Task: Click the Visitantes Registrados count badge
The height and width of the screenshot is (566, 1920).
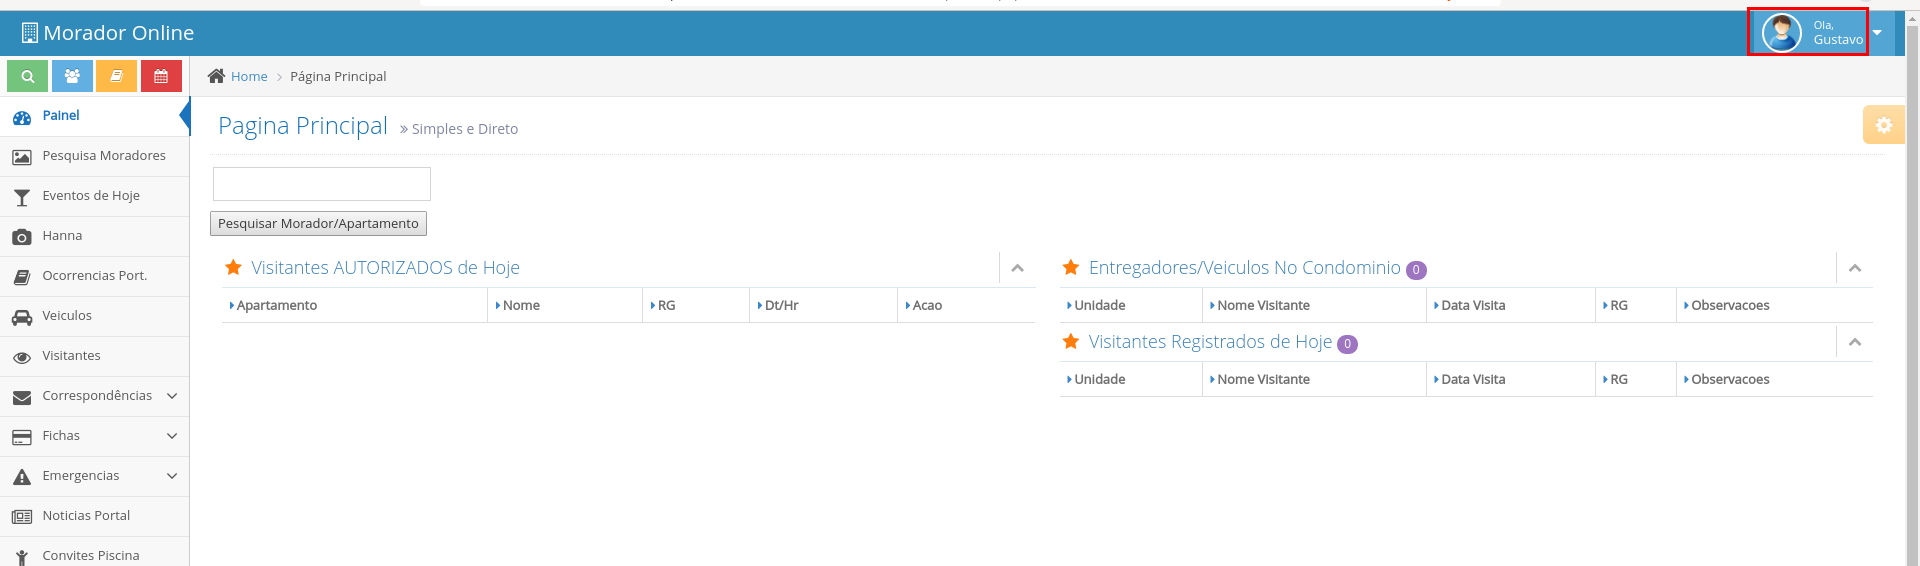Action: coord(1347,344)
